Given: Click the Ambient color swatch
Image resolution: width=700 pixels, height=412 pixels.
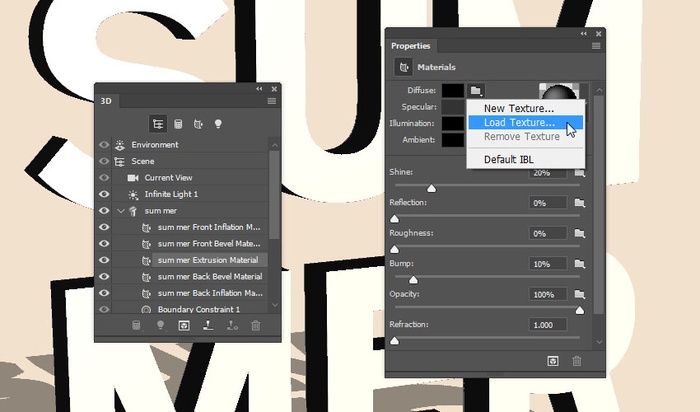Looking at the screenshot, I should click(x=453, y=140).
